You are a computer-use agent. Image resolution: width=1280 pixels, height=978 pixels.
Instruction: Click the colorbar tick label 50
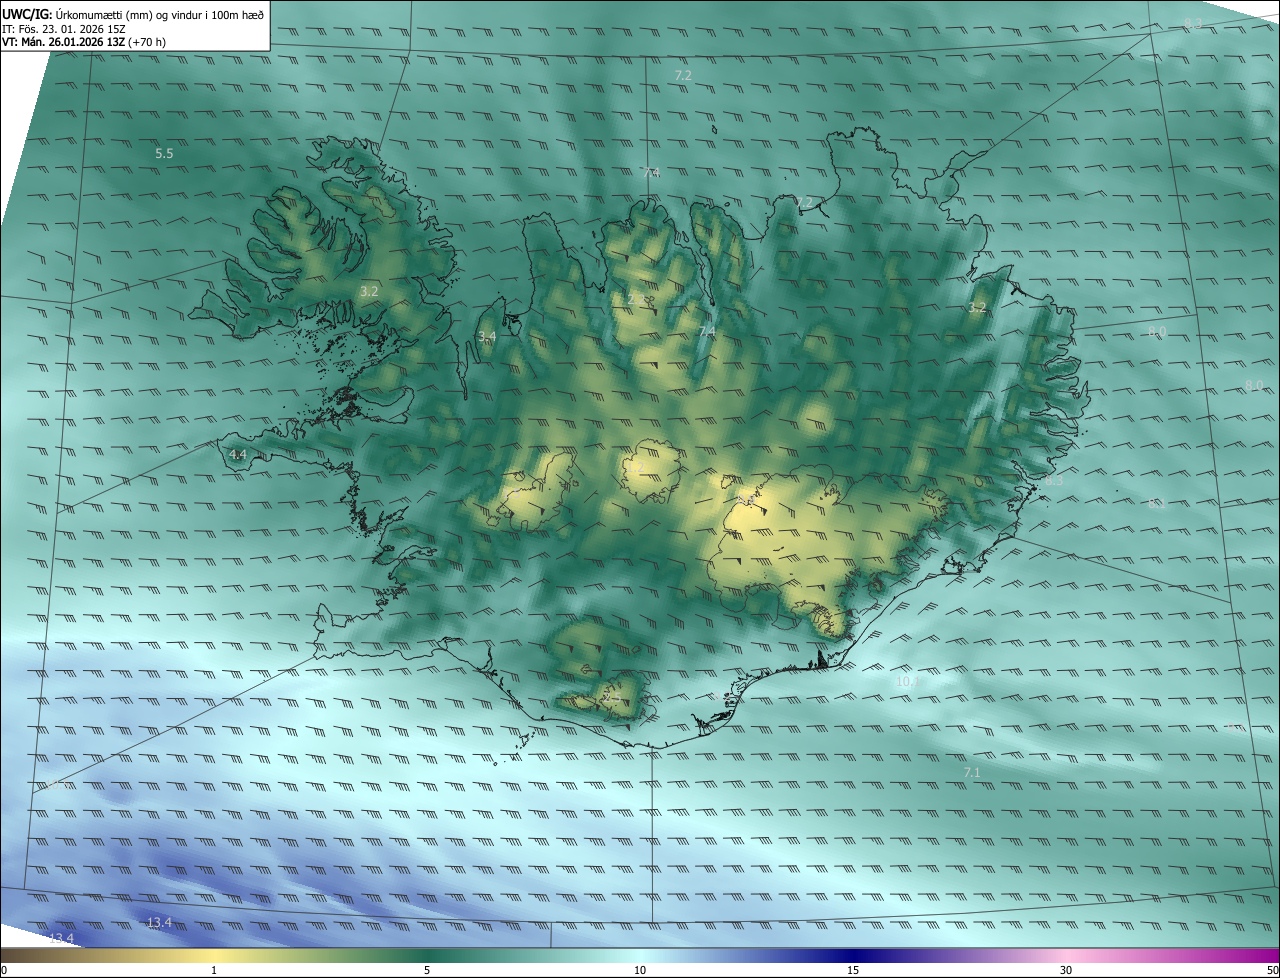[1272, 971]
